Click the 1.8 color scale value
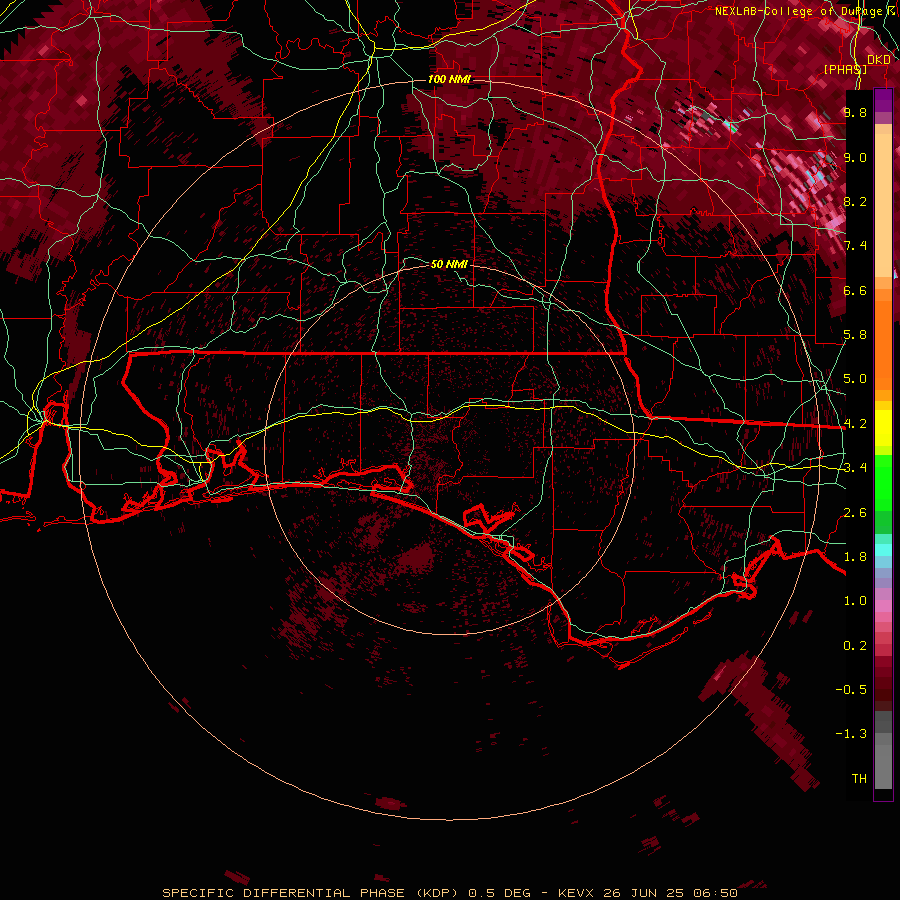The image size is (900, 900). 855,557
